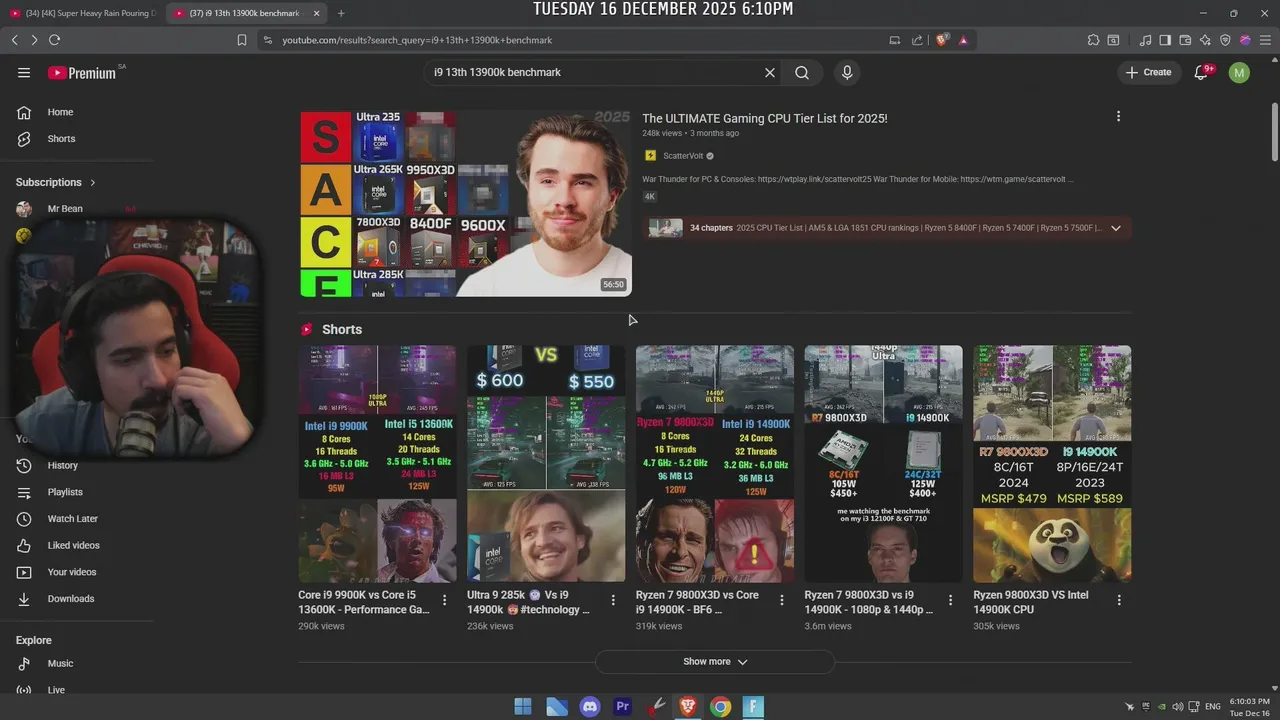Image resolution: width=1280 pixels, height=720 pixels.
Task: Open the Ryzen 9800X3D VS Intel 14900K CPU short
Action: [x=1052, y=464]
